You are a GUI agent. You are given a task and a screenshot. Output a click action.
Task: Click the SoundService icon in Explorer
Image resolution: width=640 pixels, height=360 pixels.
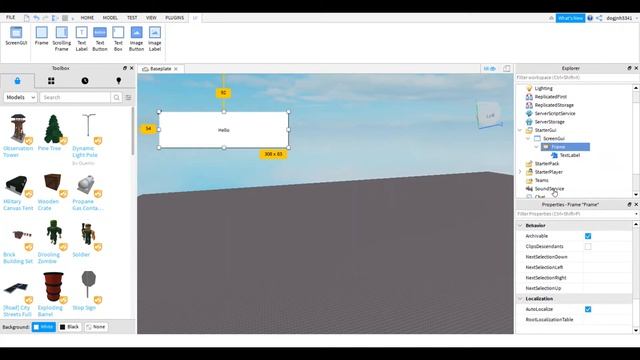tap(529, 189)
